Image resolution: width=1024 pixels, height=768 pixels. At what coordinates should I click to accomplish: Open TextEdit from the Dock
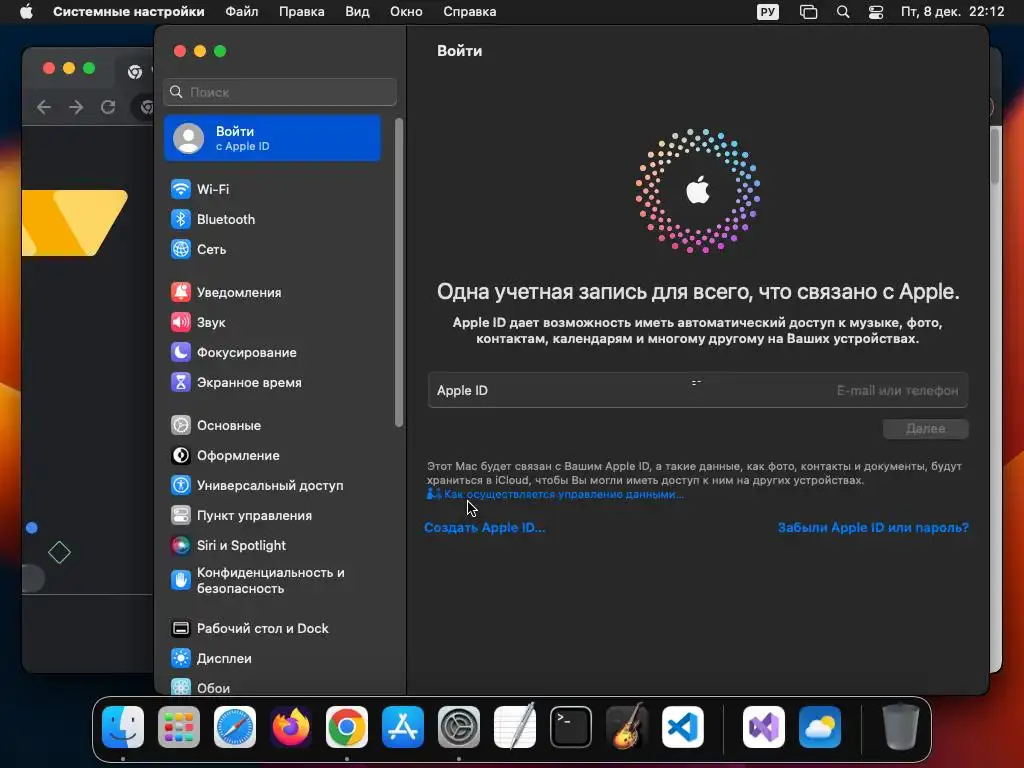pyautogui.click(x=515, y=727)
